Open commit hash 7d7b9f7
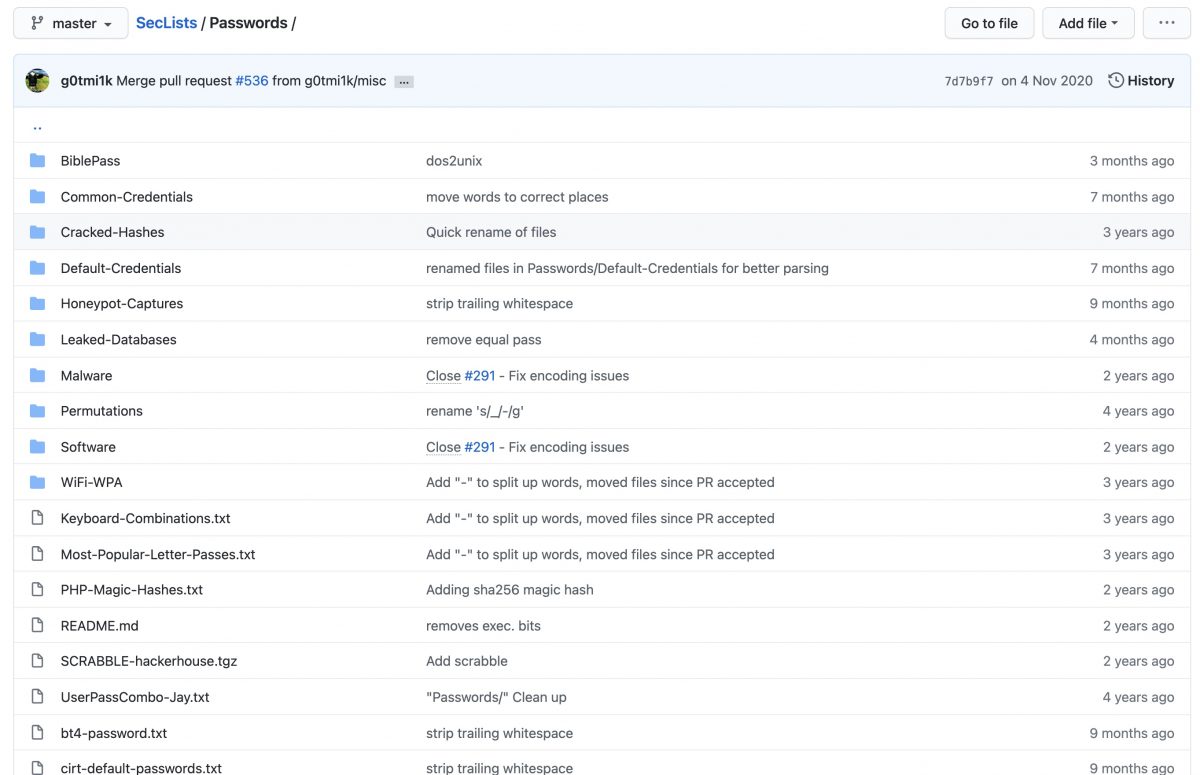 968,81
